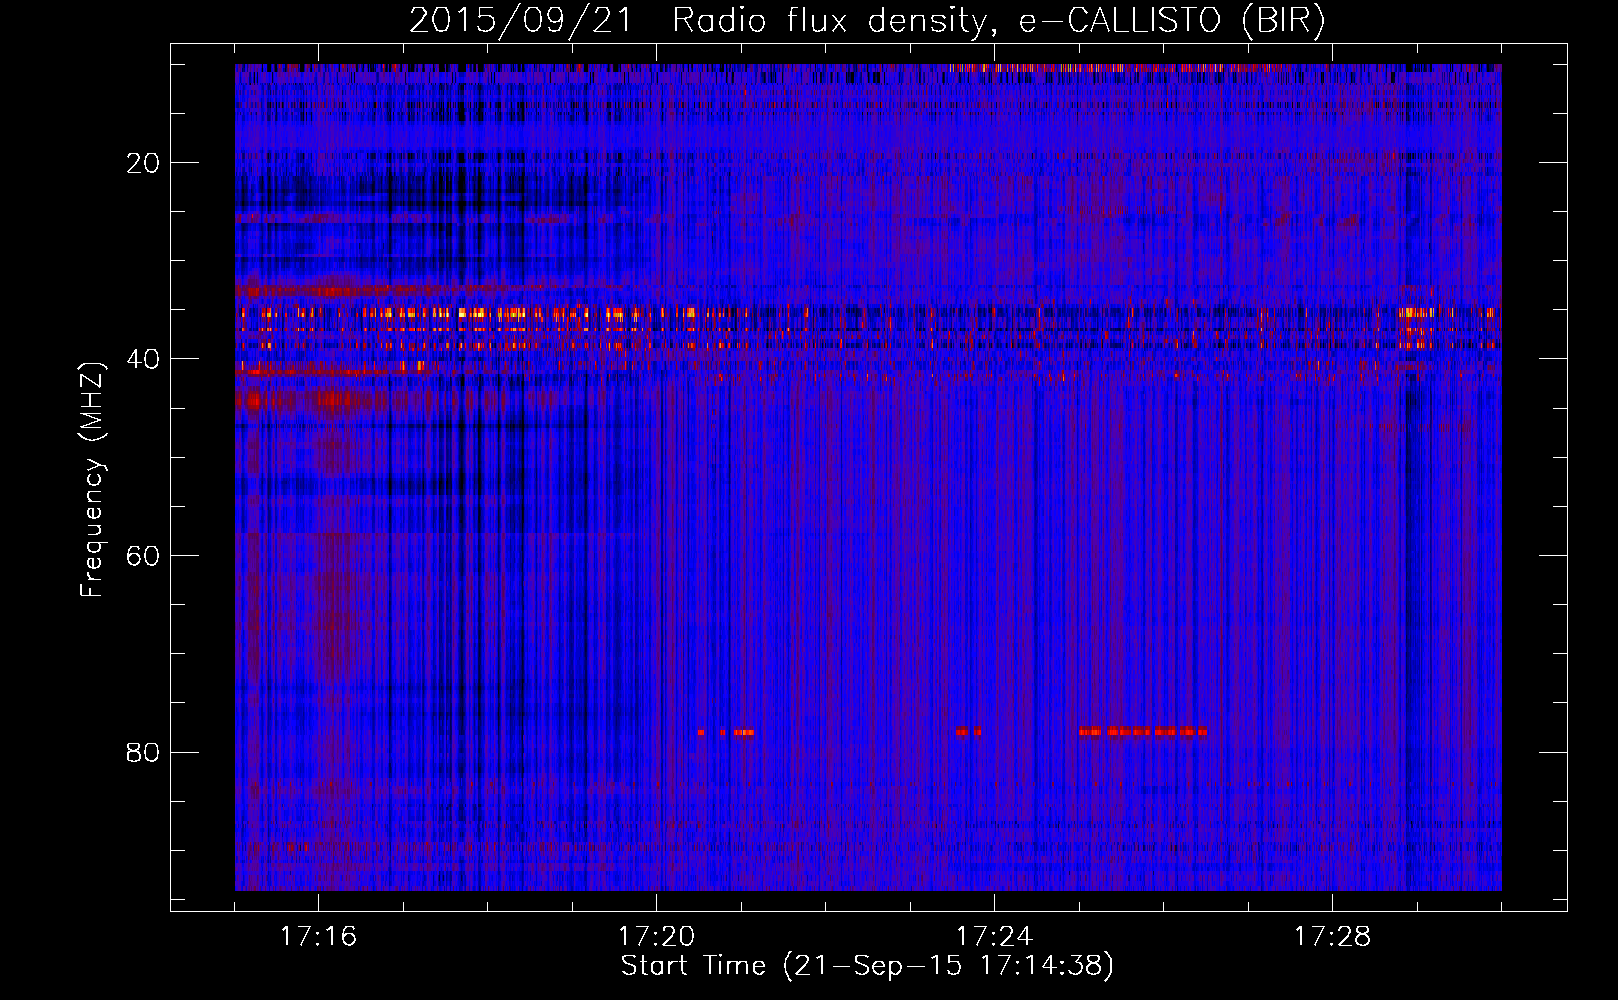Viewport: 1618px width, 1000px height.
Task: Click the 40 MHz frequency tick label
Action: point(144,359)
